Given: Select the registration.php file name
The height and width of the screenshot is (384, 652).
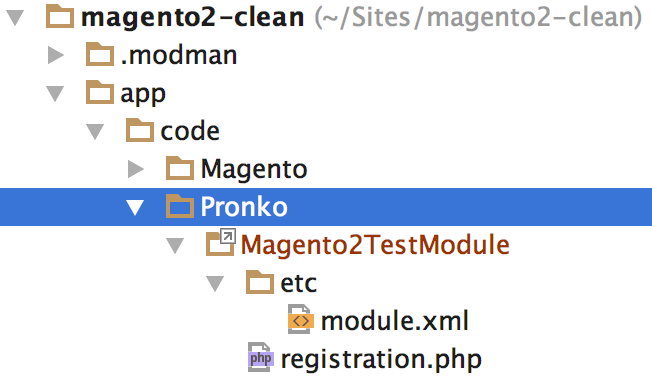Looking at the screenshot, I should [381, 359].
